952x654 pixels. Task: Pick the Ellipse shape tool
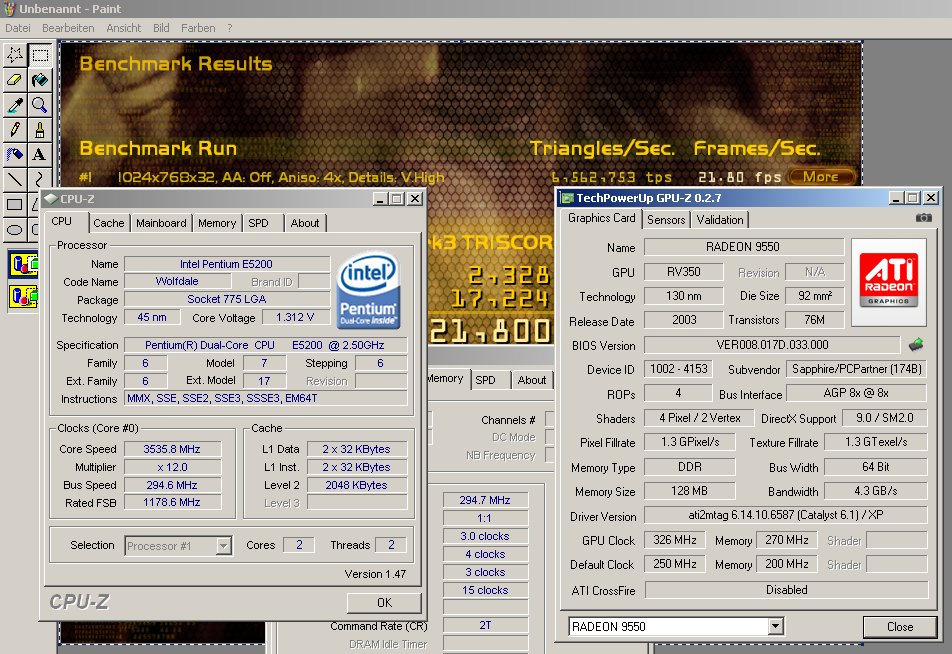[15, 230]
